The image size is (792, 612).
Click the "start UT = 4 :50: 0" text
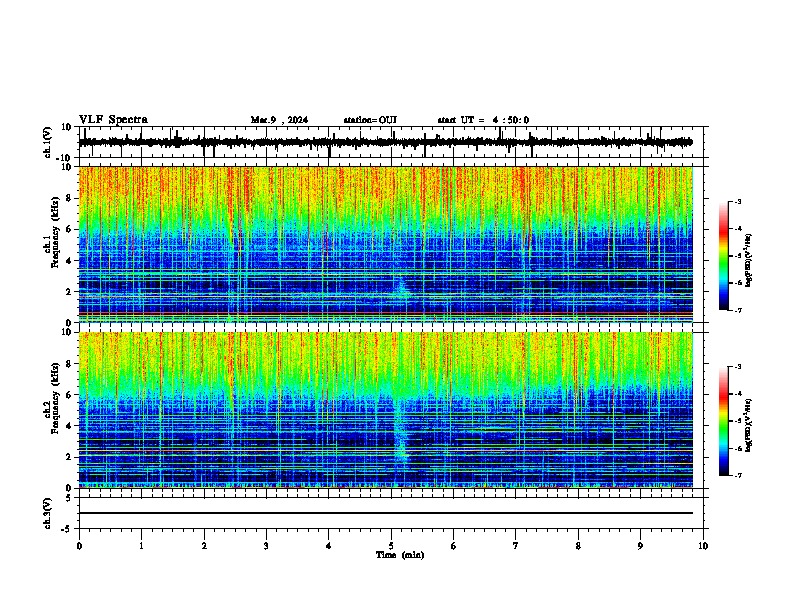point(483,120)
